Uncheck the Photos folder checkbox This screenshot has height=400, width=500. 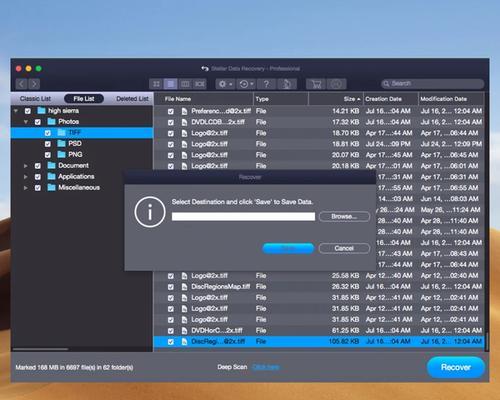click(38, 122)
